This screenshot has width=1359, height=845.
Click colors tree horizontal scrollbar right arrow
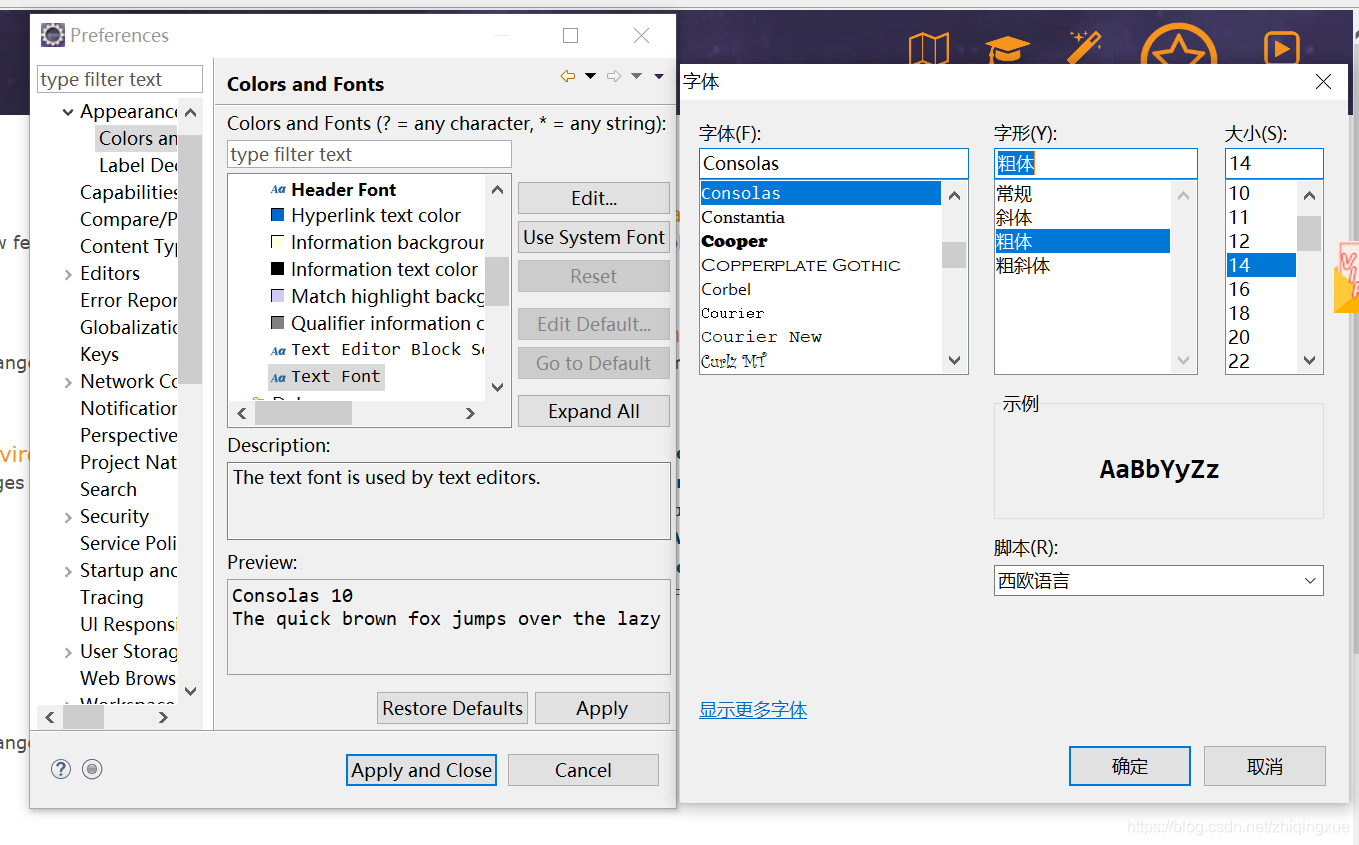point(470,413)
